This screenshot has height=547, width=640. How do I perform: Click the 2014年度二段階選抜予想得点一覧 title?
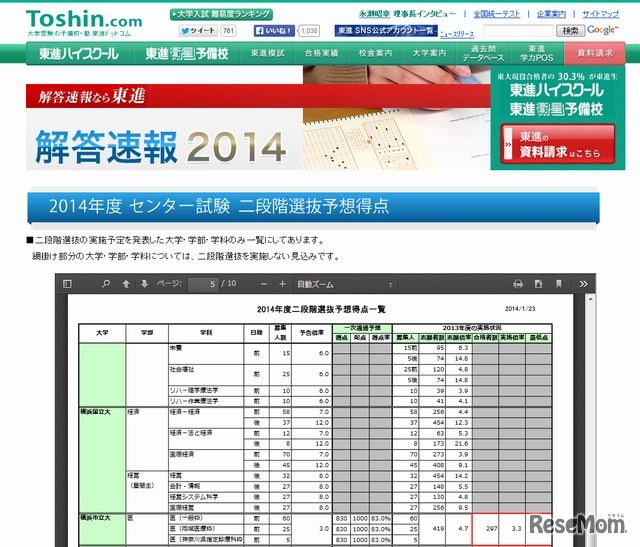[321, 309]
